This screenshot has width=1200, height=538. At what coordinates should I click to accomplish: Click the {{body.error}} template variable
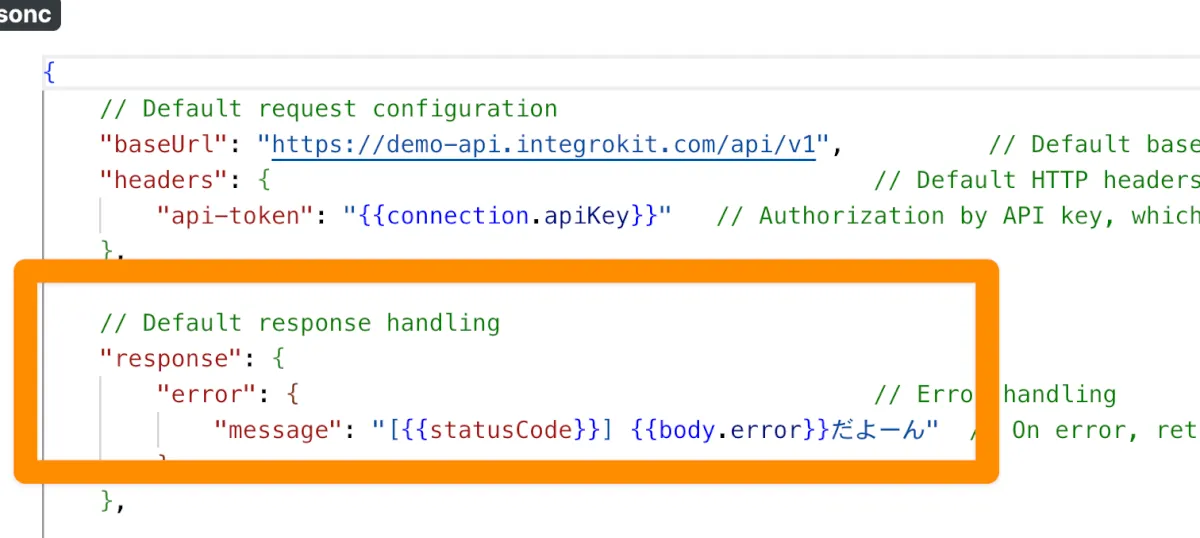tap(732, 430)
